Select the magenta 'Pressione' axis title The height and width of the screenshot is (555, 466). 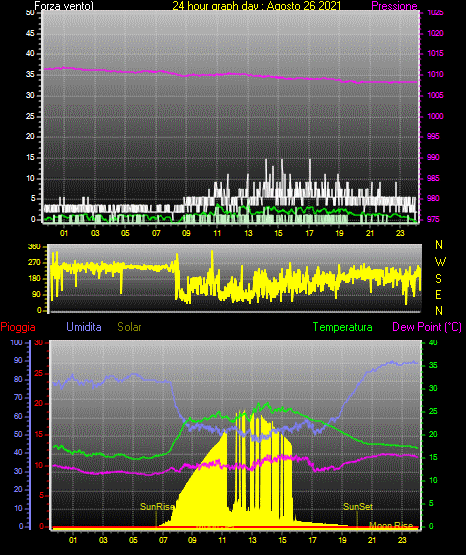(x=394, y=6)
